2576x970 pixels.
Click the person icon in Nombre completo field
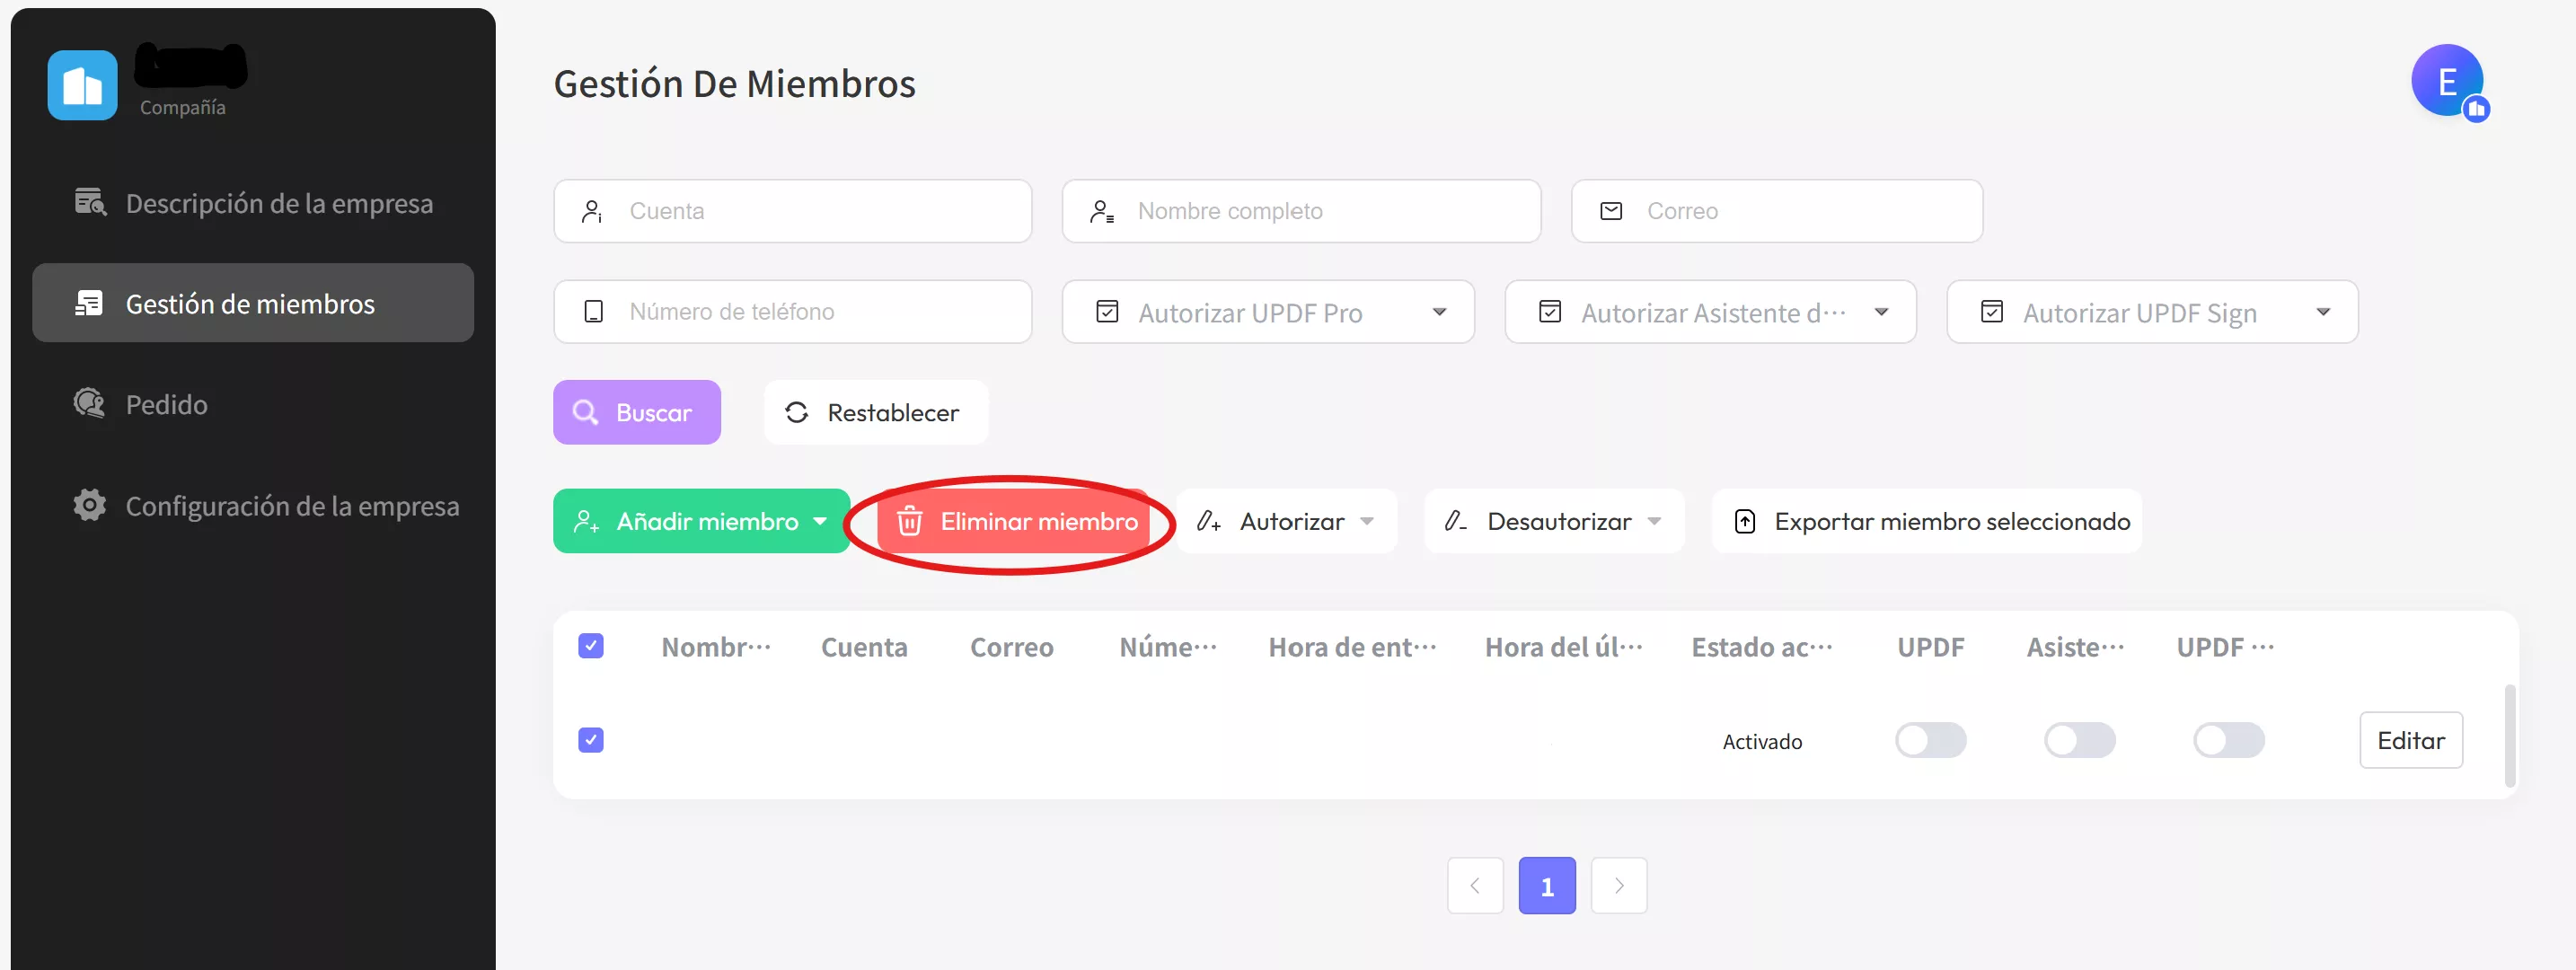(x=1102, y=211)
